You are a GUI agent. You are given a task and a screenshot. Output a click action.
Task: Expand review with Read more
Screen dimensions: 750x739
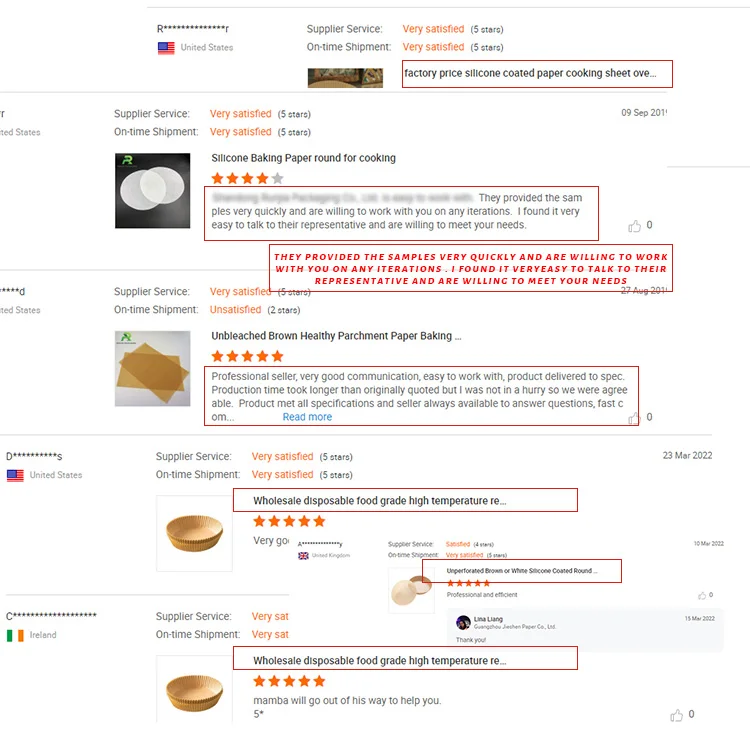point(307,417)
